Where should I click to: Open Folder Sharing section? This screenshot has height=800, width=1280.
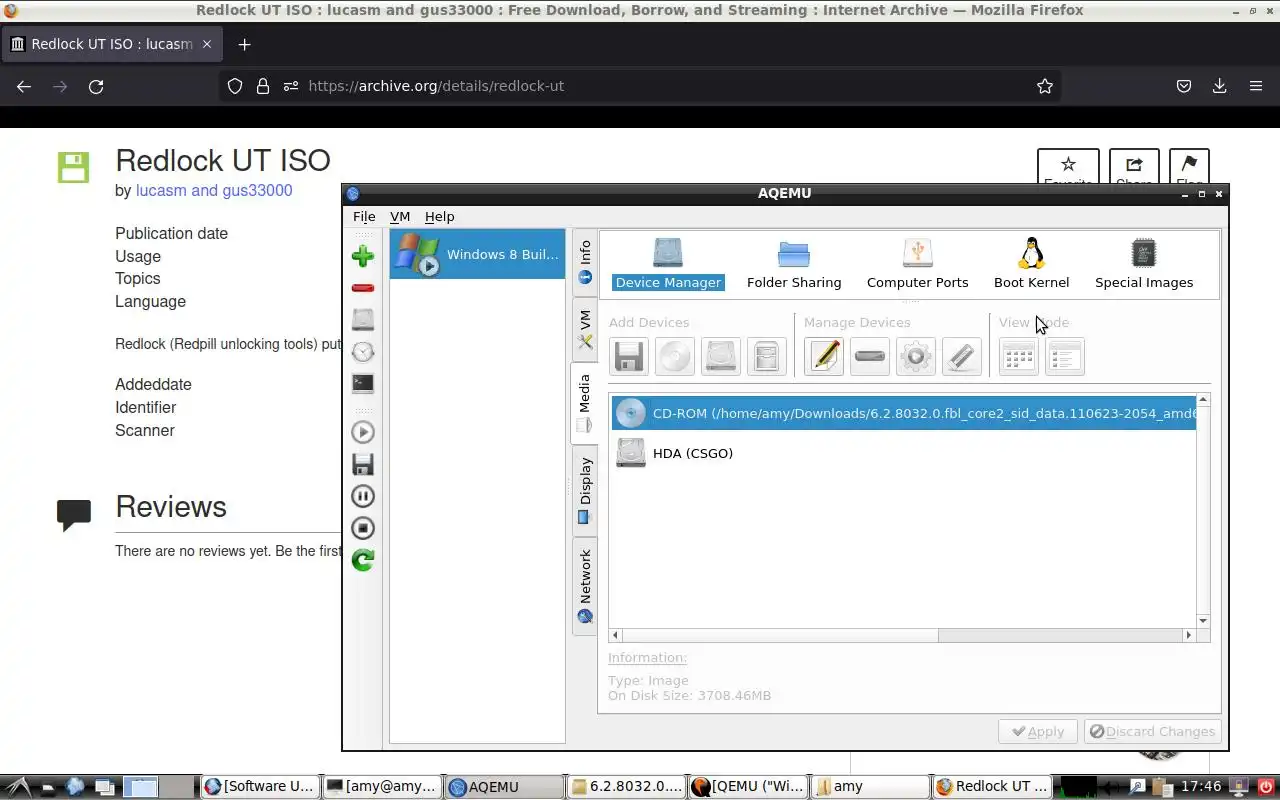pyautogui.click(x=794, y=264)
